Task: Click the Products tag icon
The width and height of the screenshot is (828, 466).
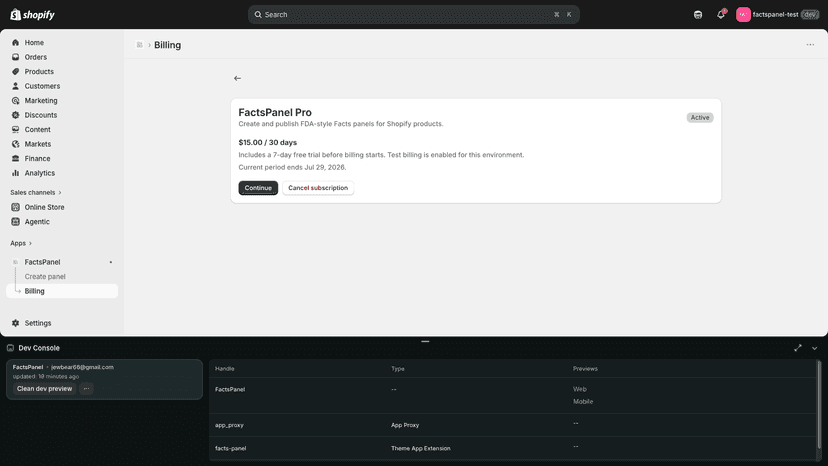Action: [x=15, y=71]
